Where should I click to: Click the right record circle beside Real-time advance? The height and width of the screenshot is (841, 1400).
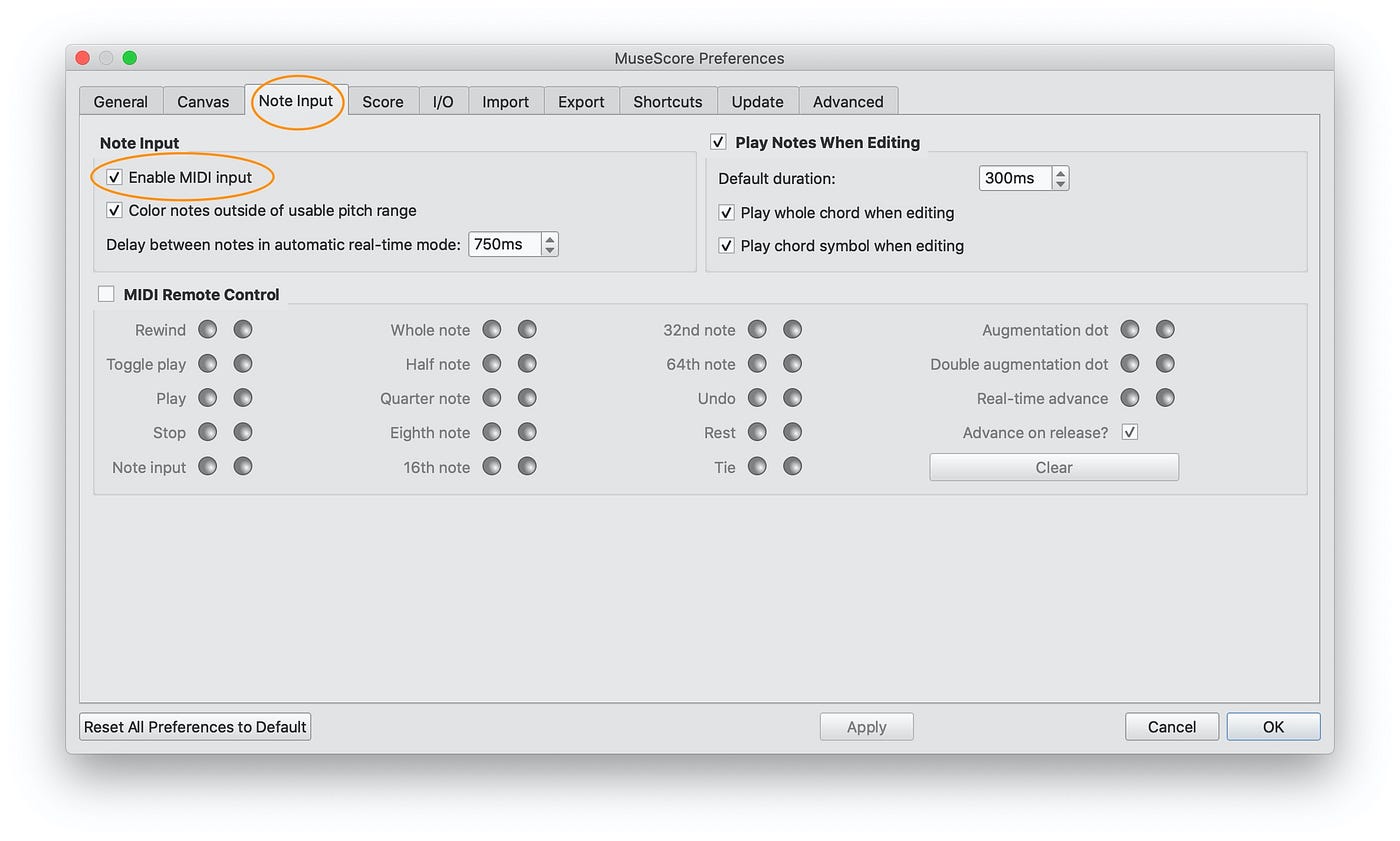(1165, 397)
